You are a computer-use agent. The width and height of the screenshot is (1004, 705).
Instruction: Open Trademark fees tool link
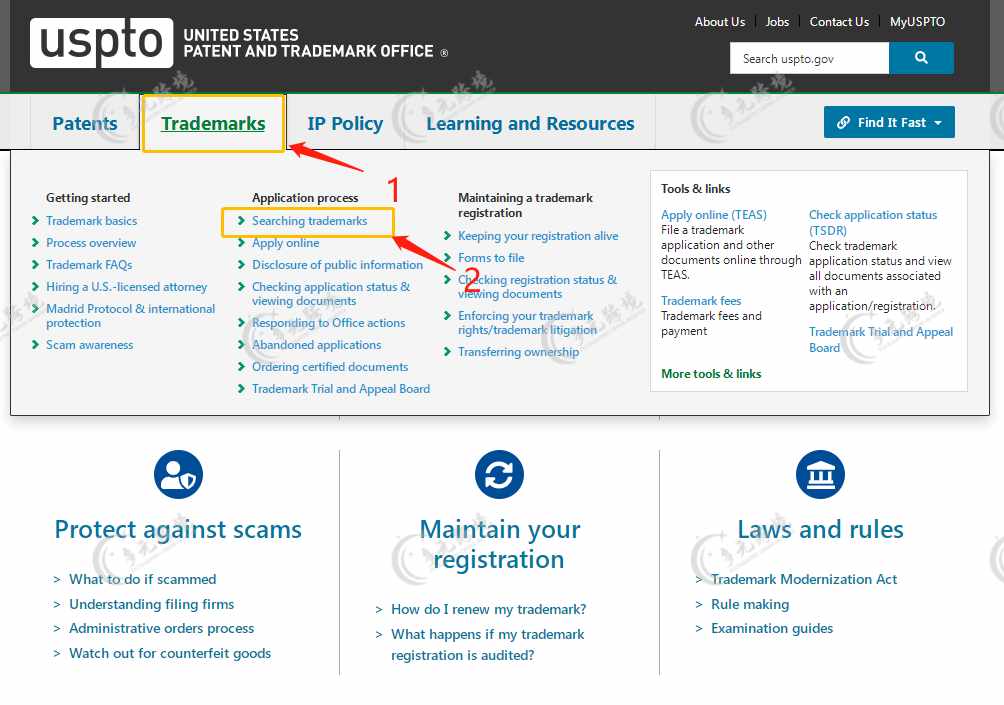pos(701,300)
